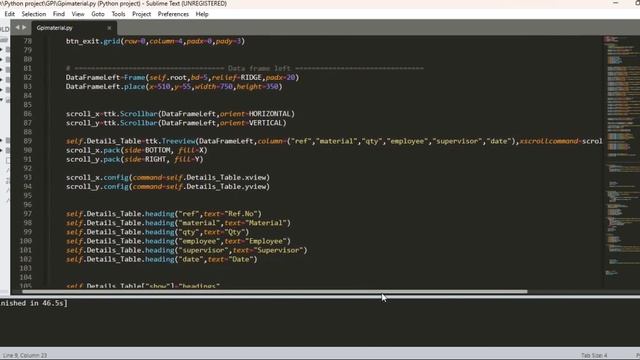Close the Gpimaterial.py tab
Viewport: 640px width, 360px height.
109,28
